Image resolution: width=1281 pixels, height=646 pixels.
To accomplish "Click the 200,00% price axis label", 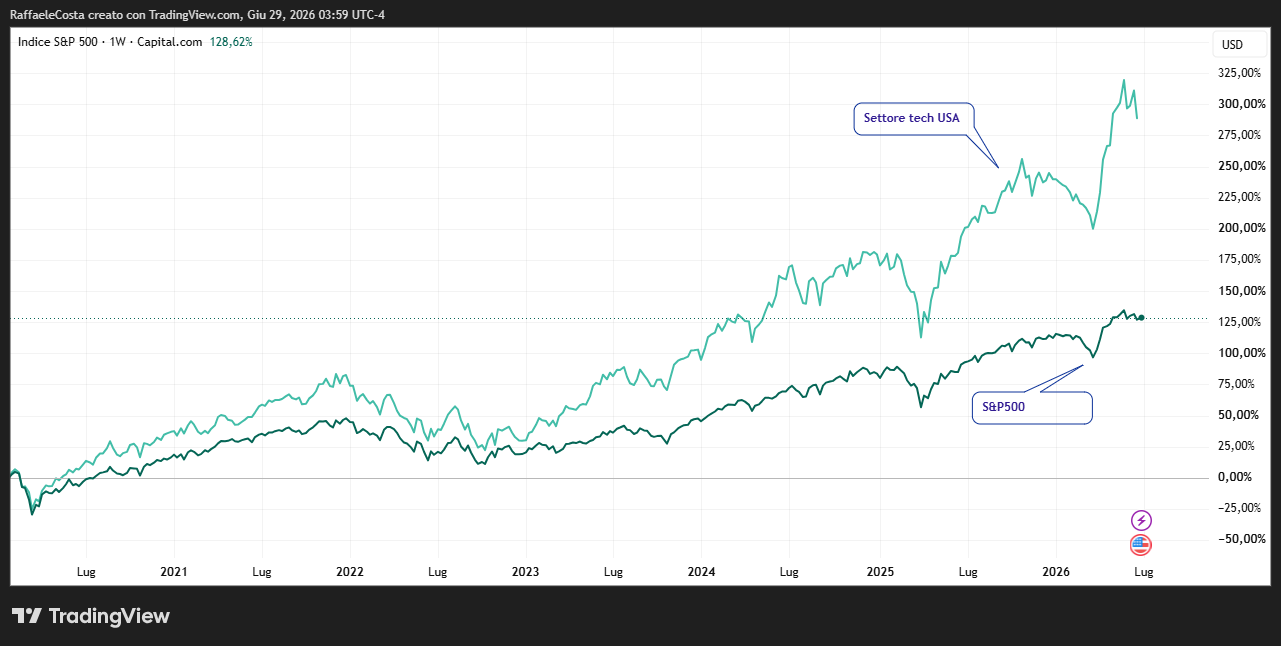I will 1241,228.
